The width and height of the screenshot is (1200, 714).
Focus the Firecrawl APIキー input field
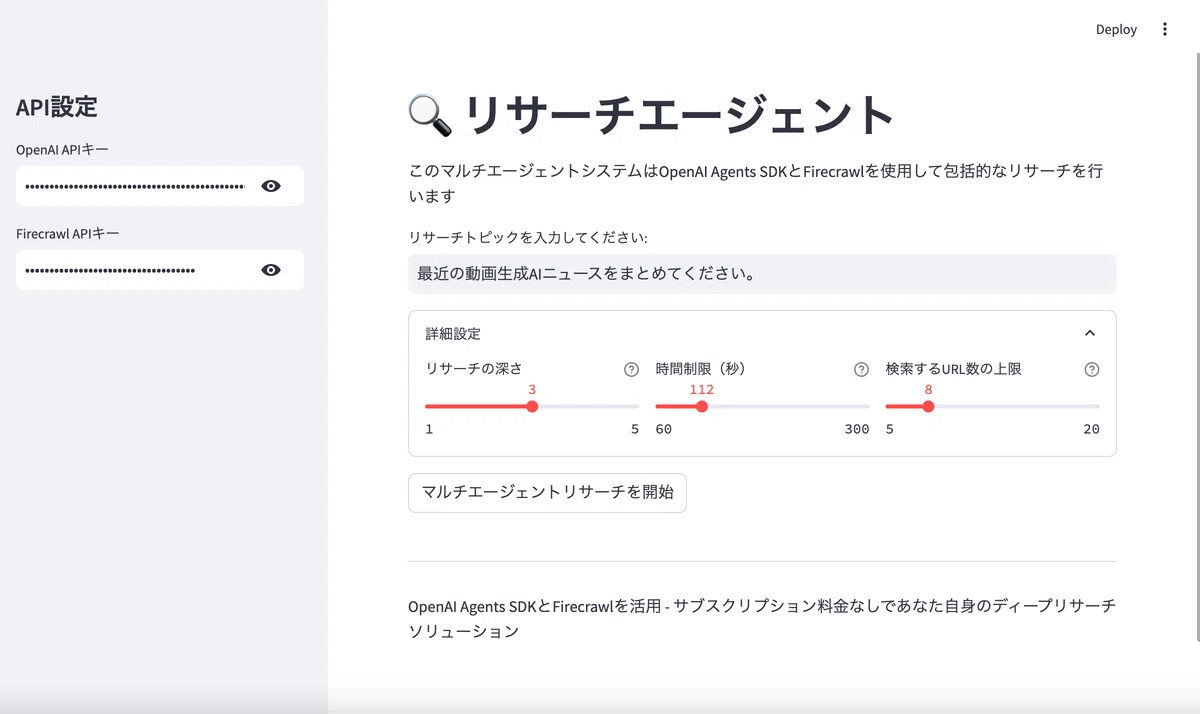pos(136,270)
